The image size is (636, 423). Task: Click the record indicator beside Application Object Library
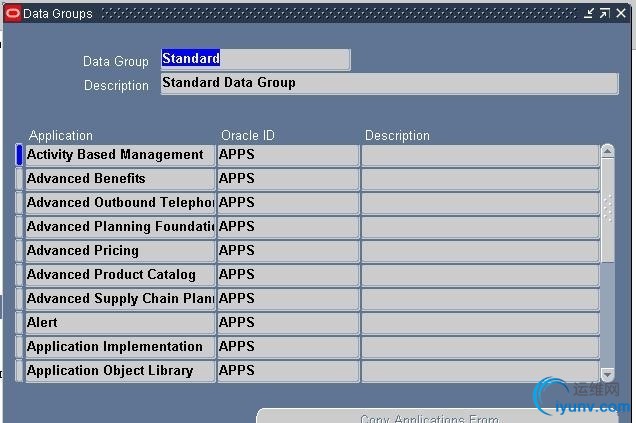click(19, 371)
